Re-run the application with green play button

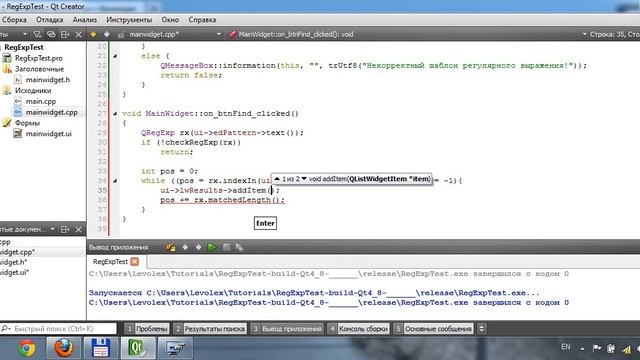[x=212, y=247]
